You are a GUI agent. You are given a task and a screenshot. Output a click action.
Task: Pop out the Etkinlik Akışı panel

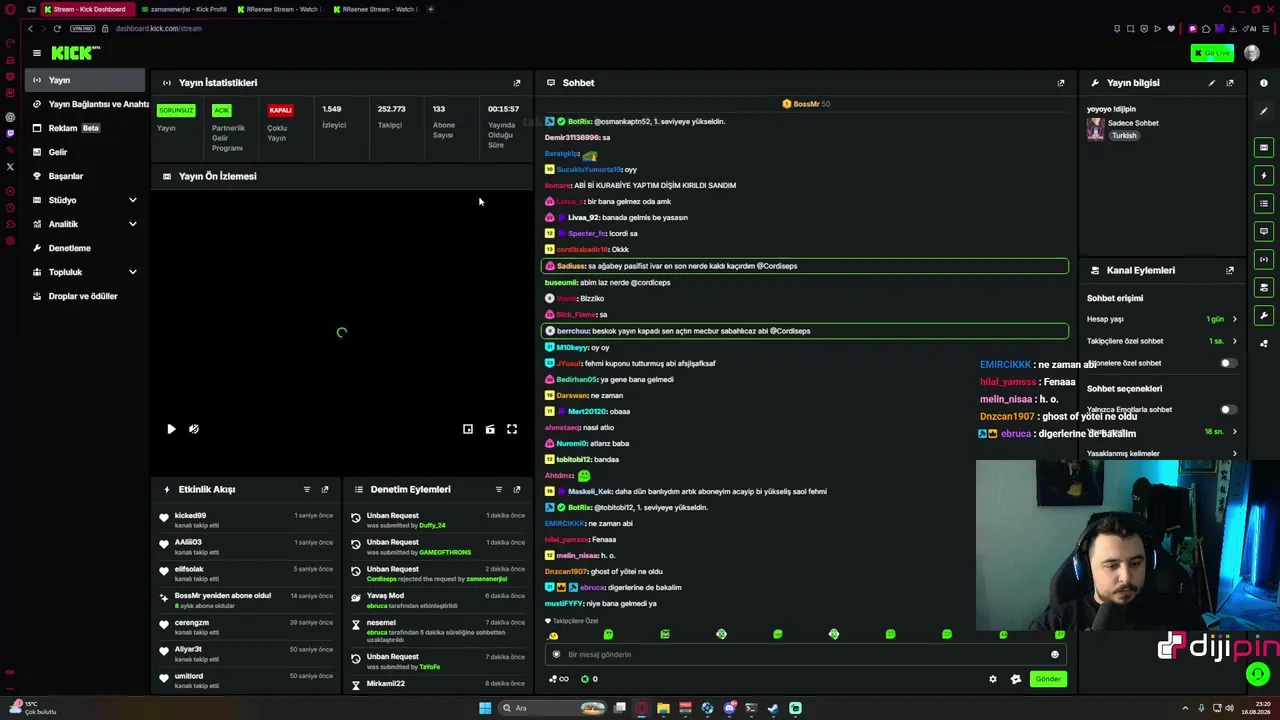coord(325,489)
